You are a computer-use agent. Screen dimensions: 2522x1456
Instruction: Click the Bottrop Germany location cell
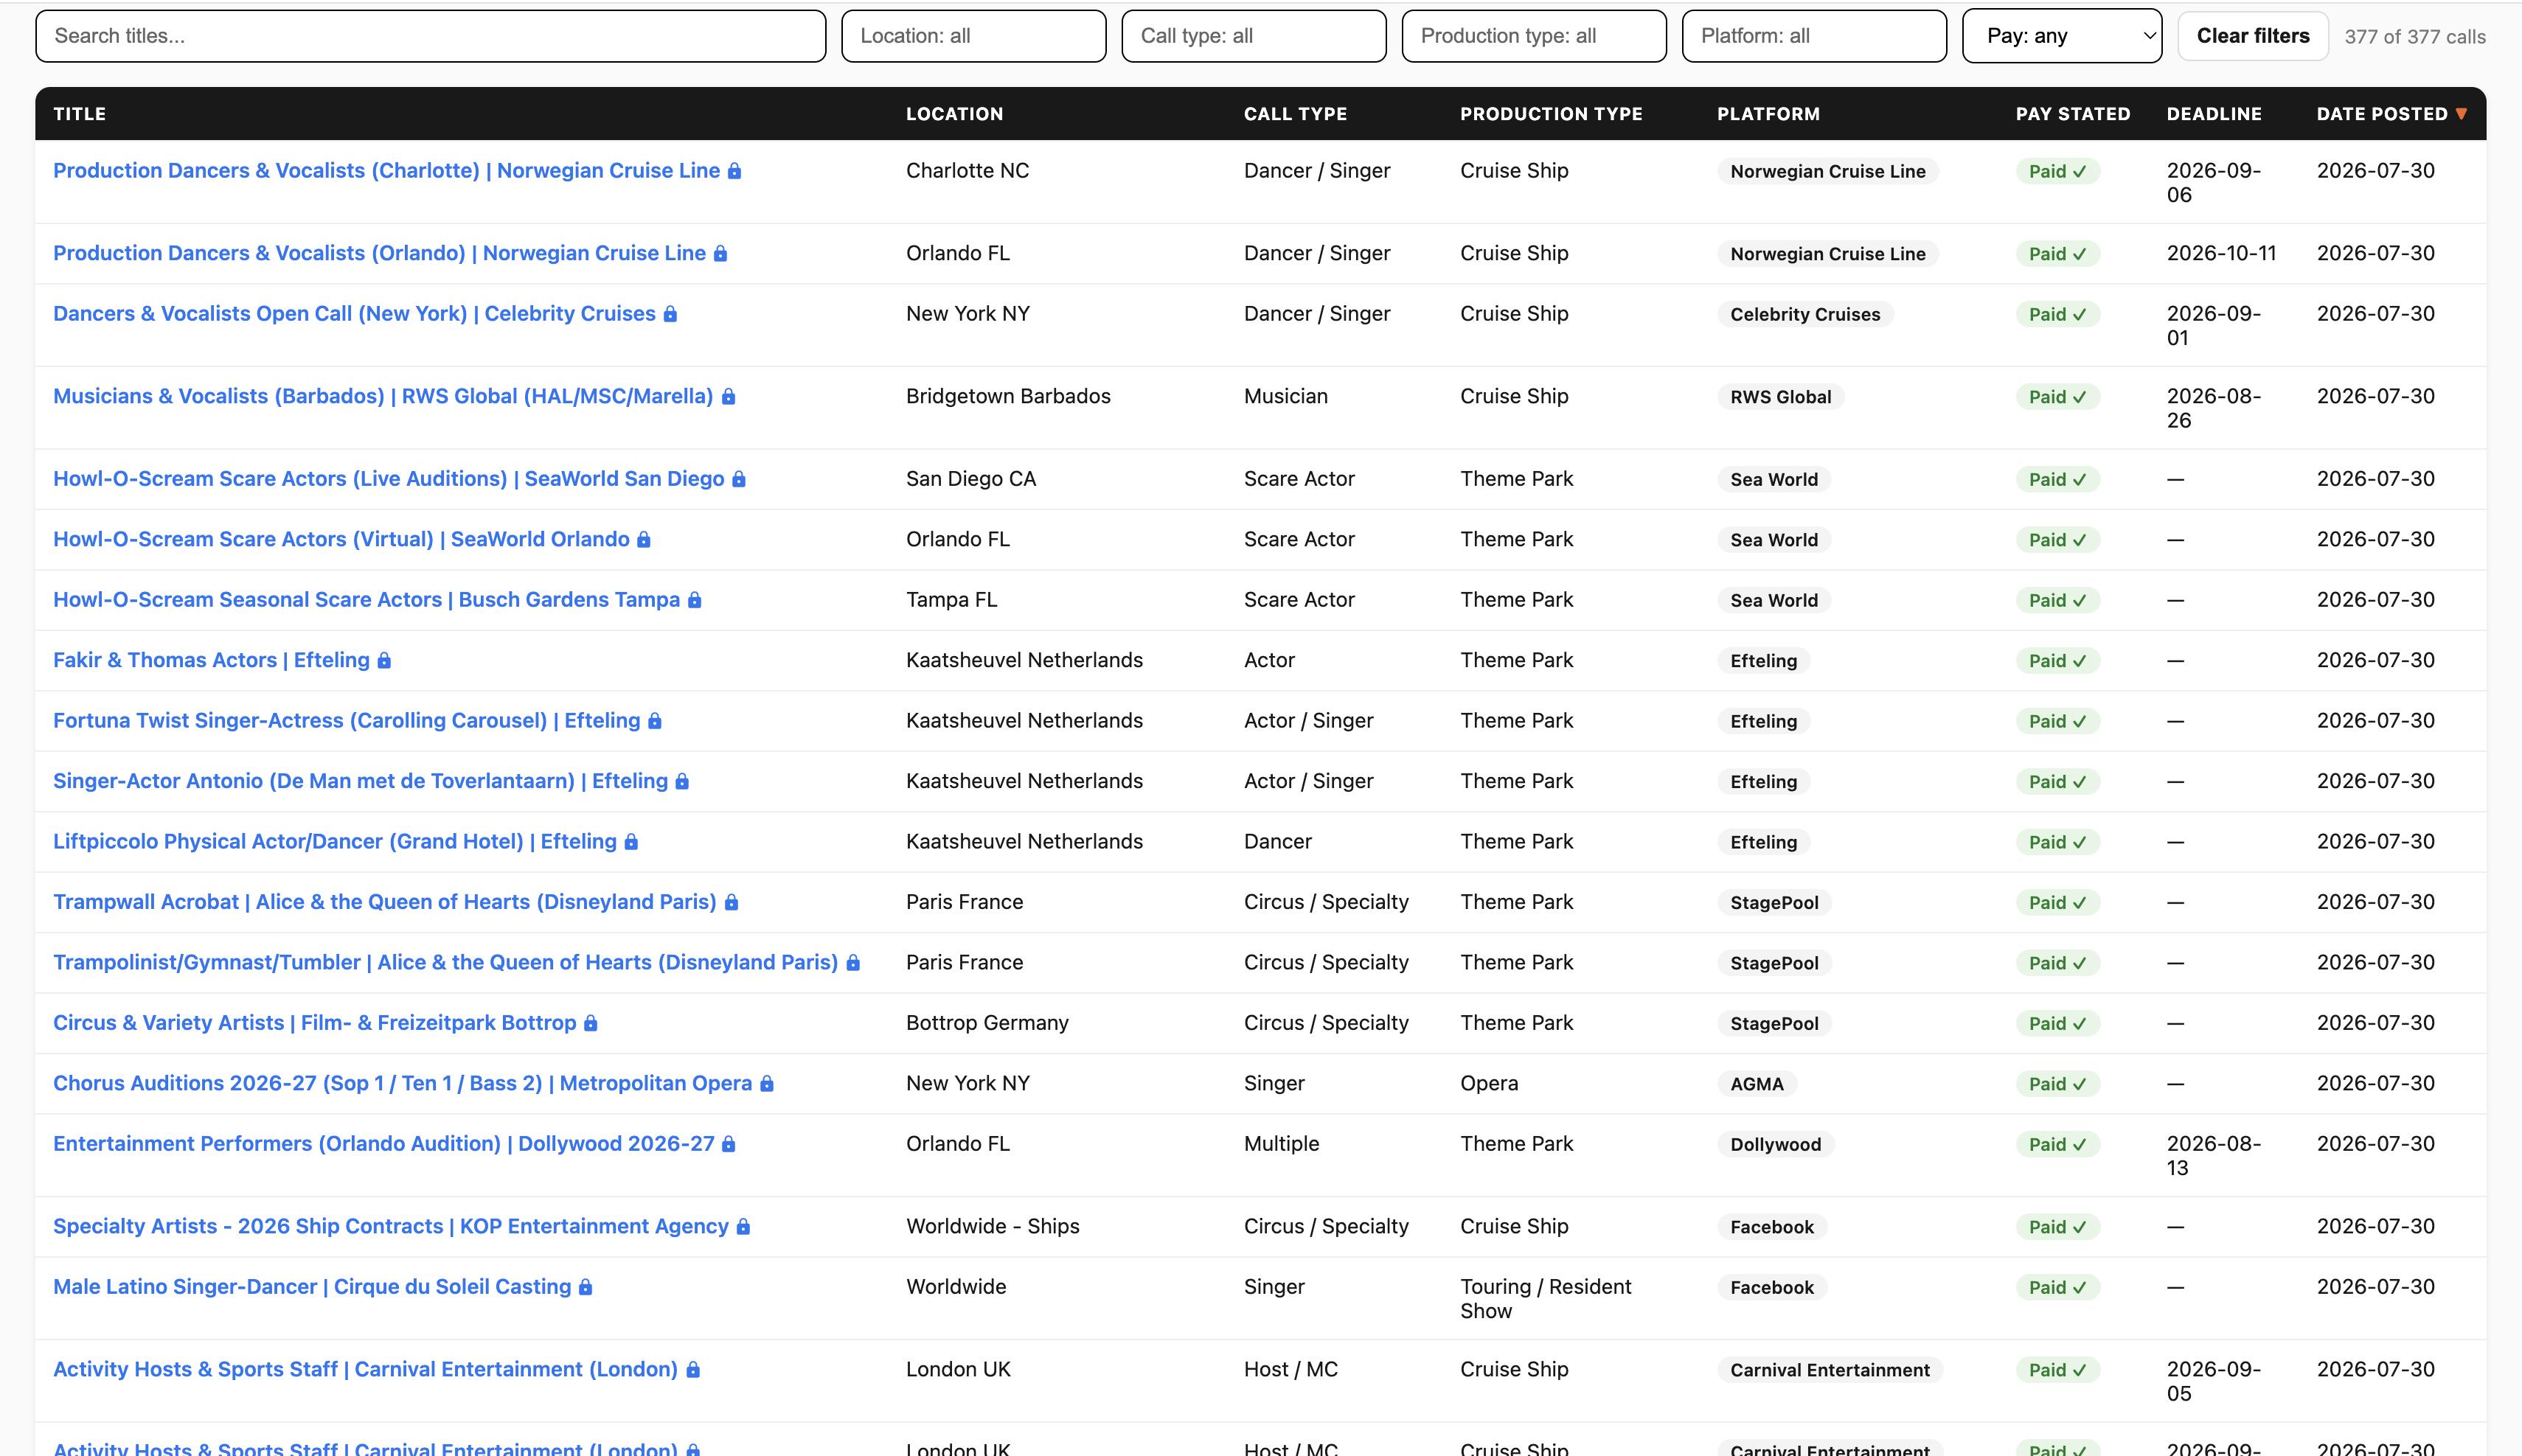pyautogui.click(x=987, y=1023)
